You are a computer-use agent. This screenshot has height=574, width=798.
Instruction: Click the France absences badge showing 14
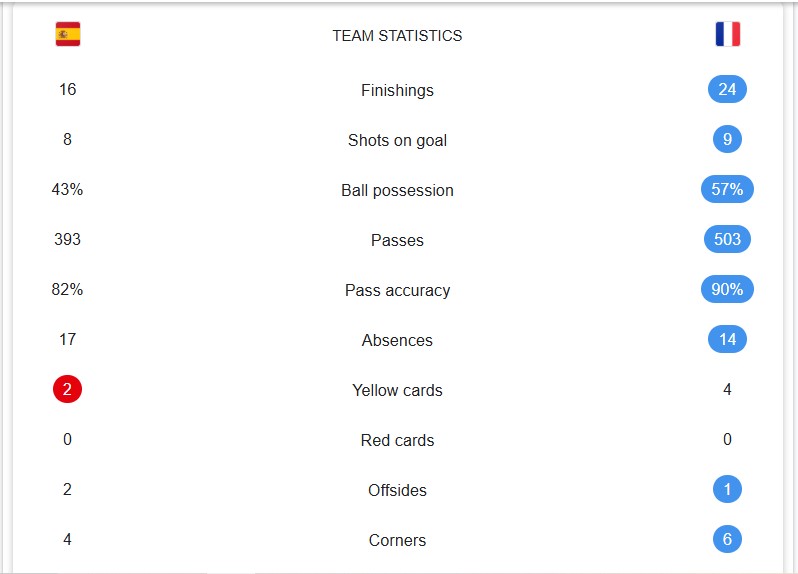[x=727, y=340]
